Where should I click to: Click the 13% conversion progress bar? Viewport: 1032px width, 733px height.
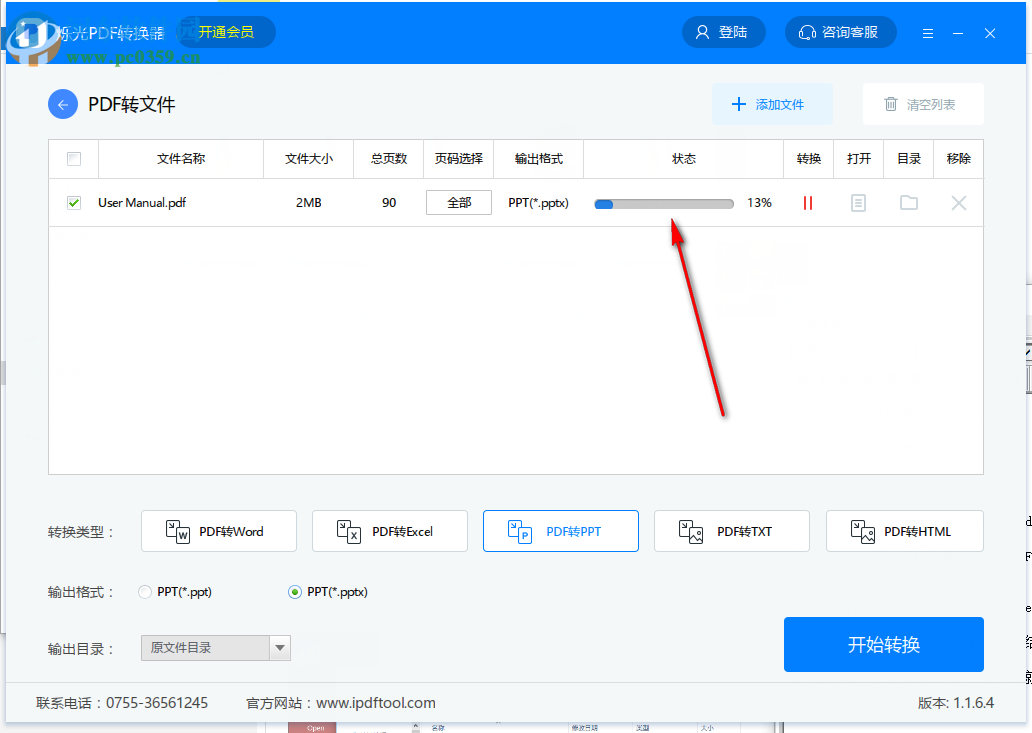click(x=663, y=202)
